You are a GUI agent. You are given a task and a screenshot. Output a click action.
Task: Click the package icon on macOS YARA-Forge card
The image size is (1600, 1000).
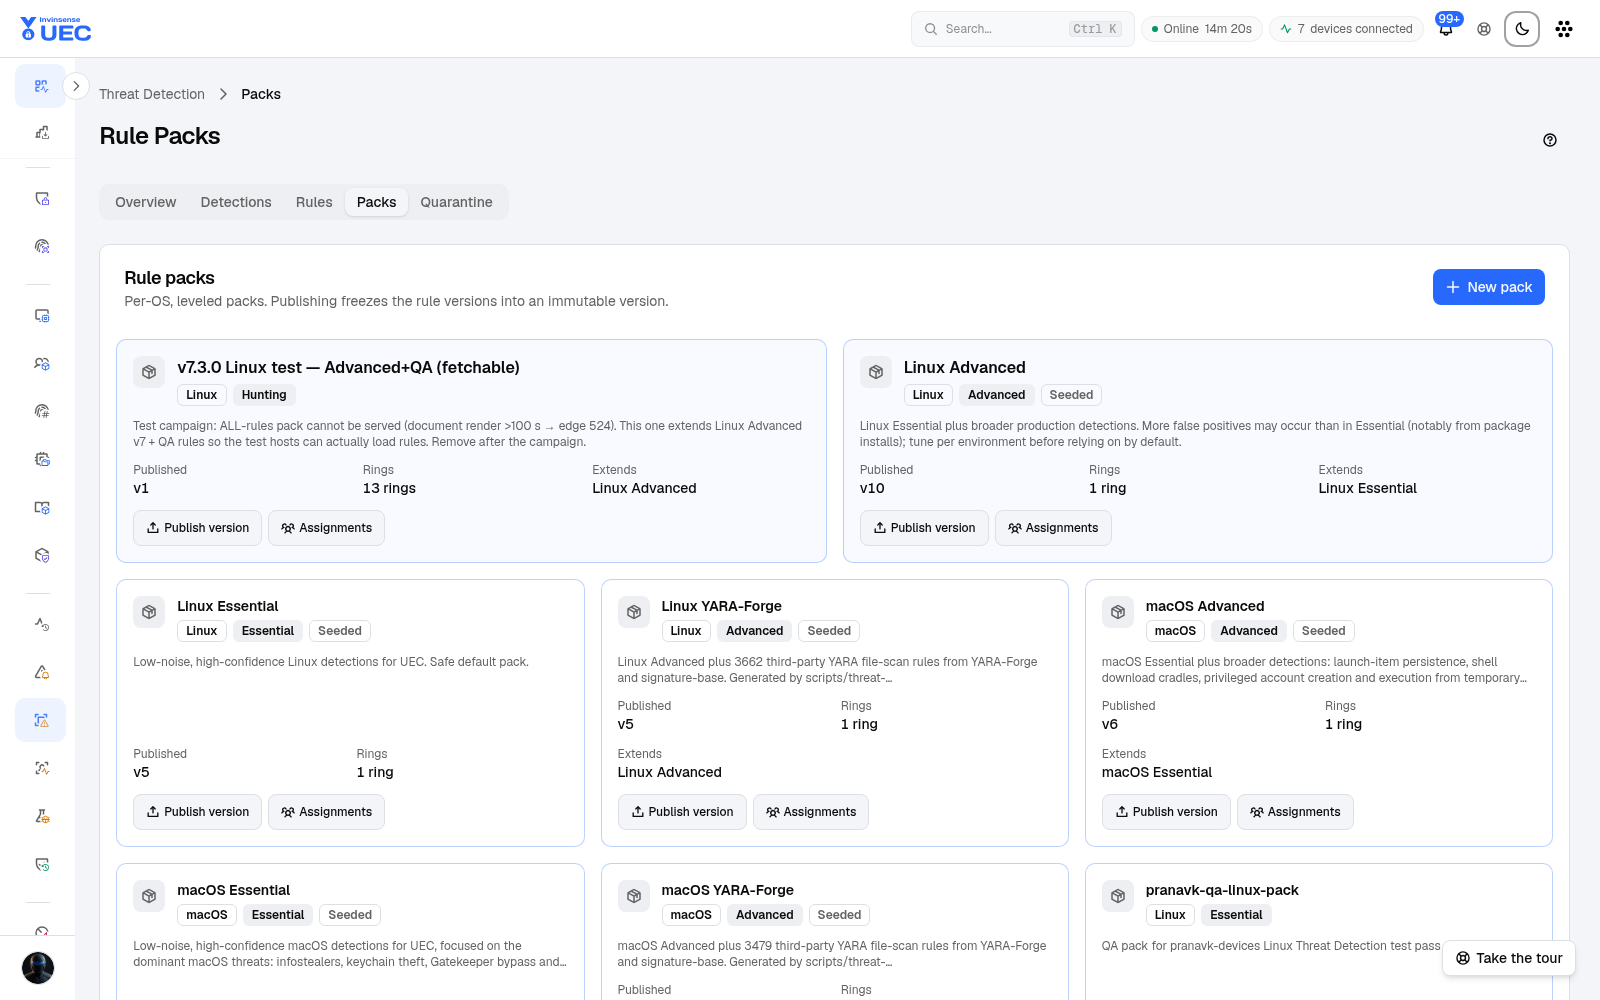tap(634, 896)
